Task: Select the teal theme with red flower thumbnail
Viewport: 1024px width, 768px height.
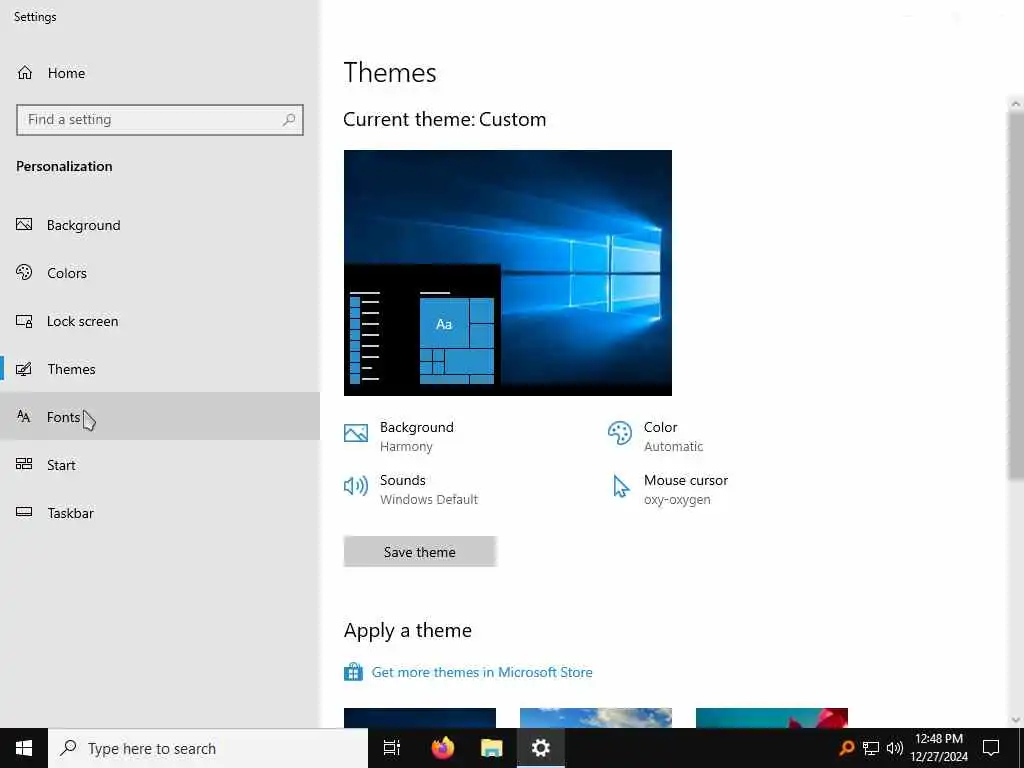Action: [x=772, y=718]
